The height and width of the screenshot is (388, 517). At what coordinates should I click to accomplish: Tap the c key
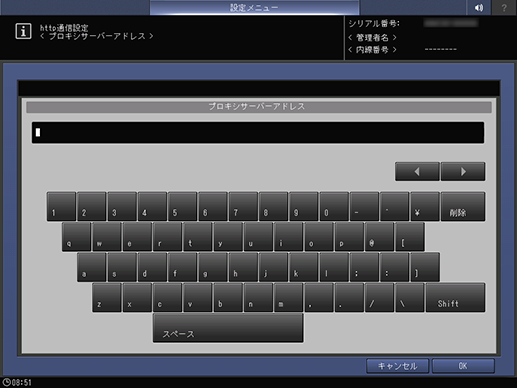[x=167, y=298]
